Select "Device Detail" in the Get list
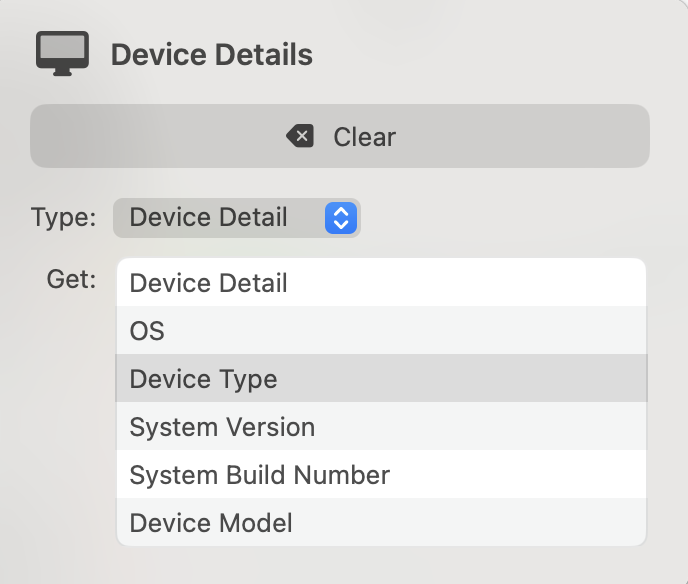The height and width of the screenshot is (584, 688). tap(208, 283)
